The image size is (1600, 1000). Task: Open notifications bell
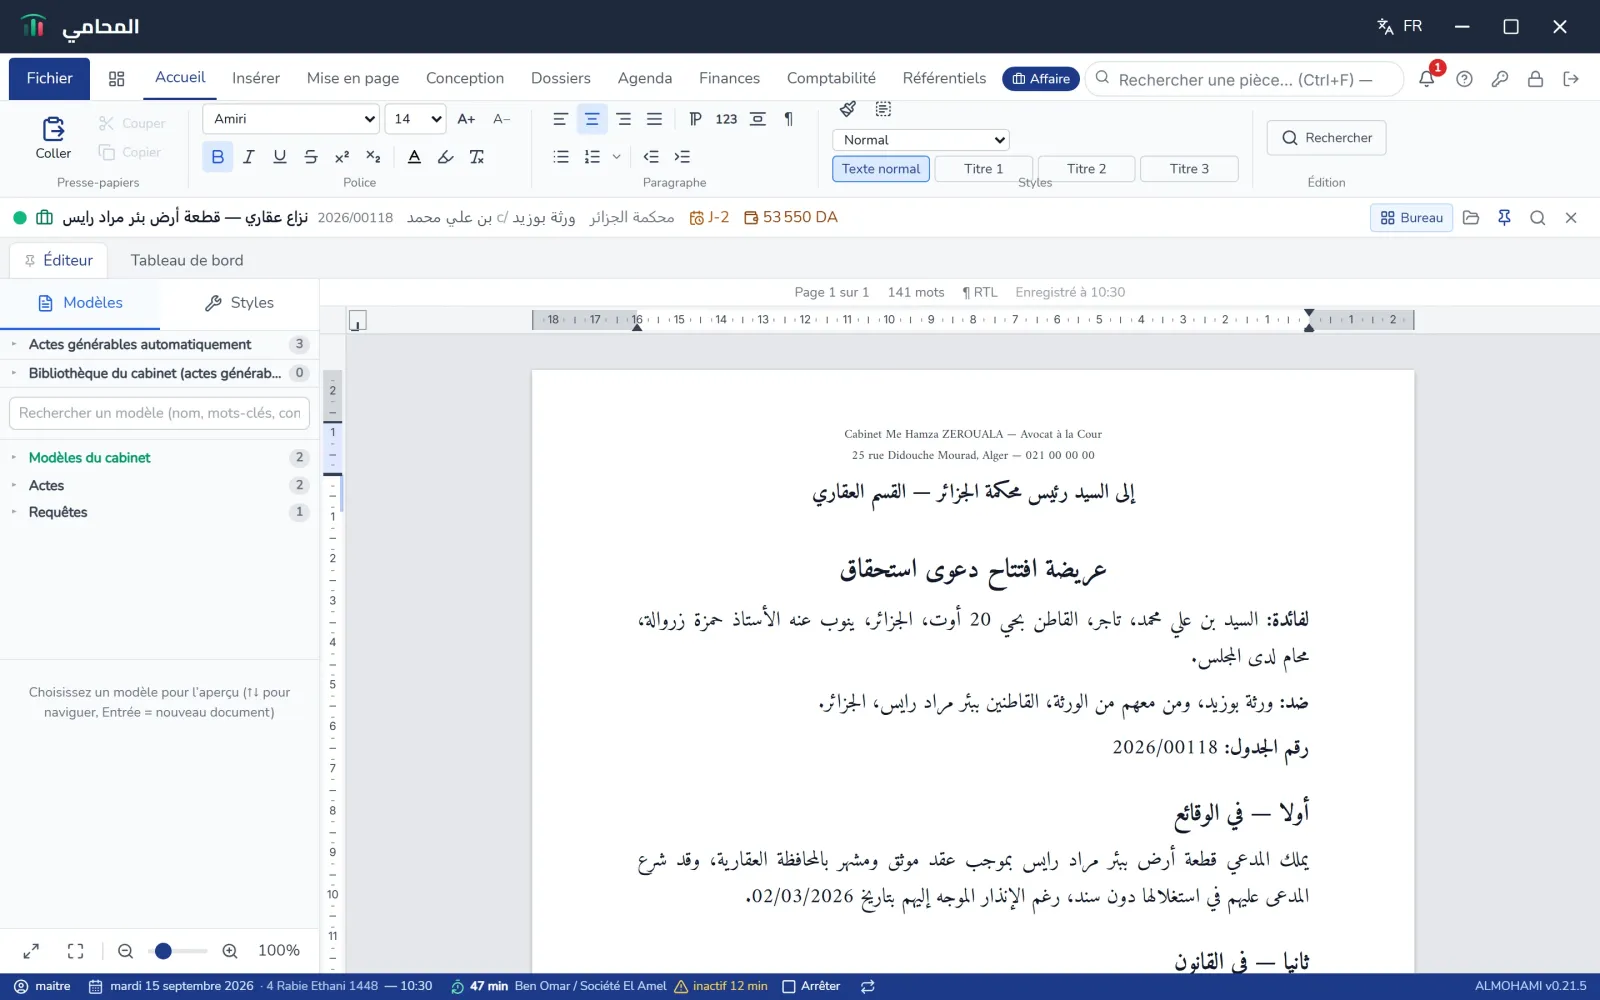(x=1427, y=78)
